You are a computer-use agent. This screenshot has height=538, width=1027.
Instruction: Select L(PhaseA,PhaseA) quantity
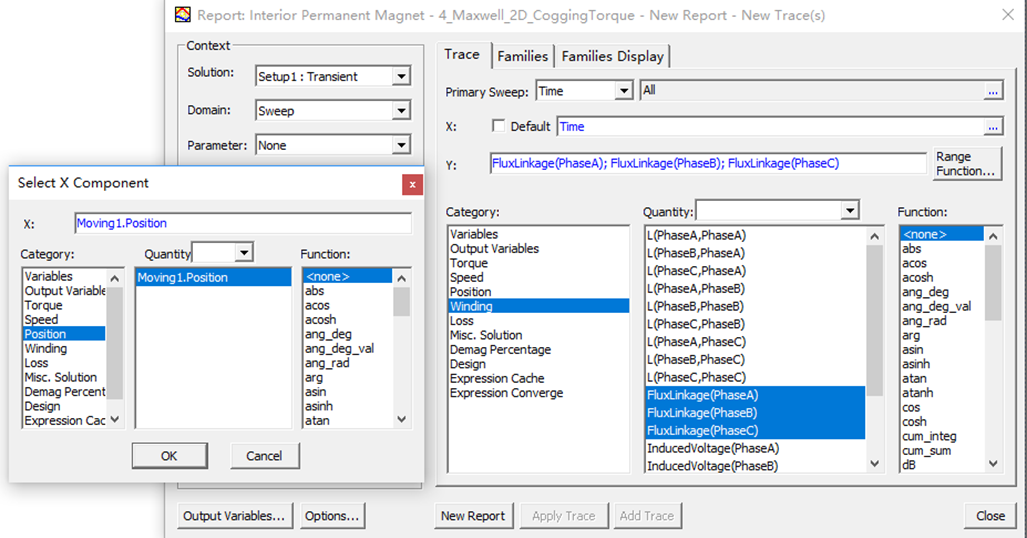pyautogui.click(x=755, y=235)
